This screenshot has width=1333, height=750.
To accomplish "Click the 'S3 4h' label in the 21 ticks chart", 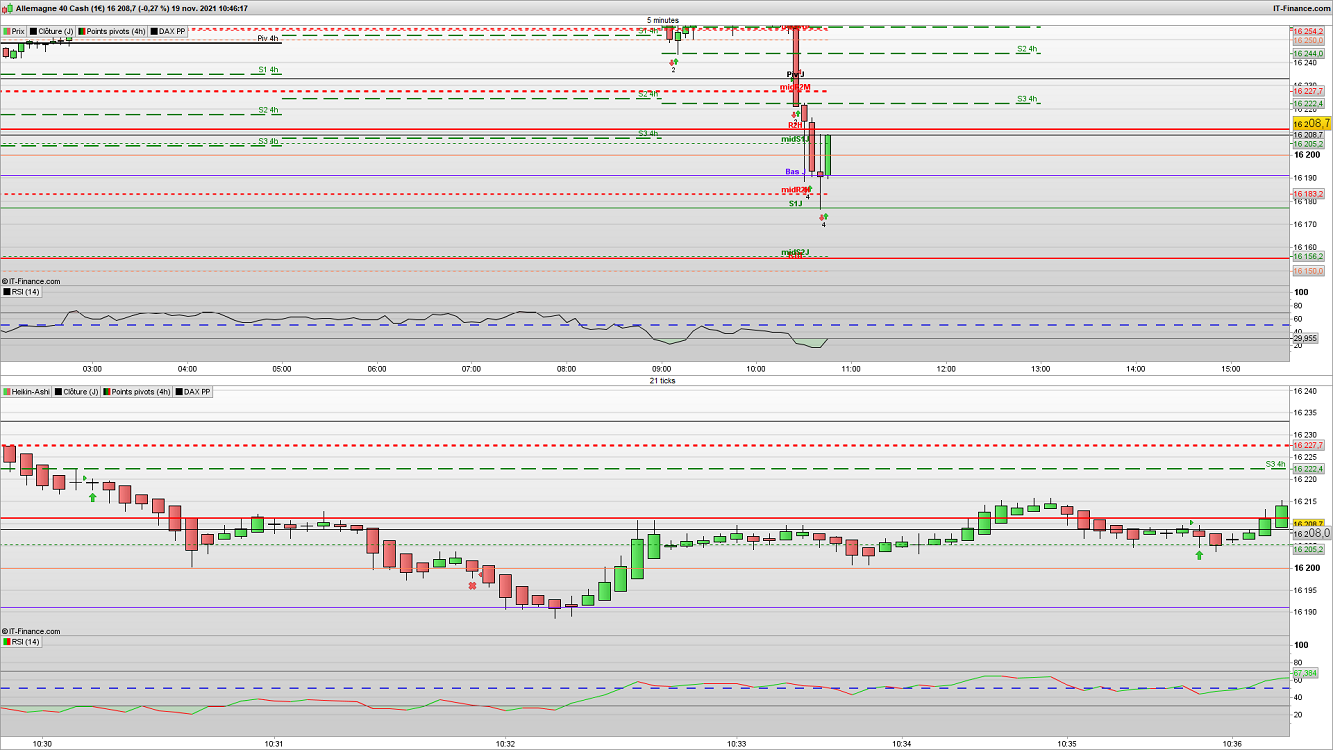I will point(1275,464).
